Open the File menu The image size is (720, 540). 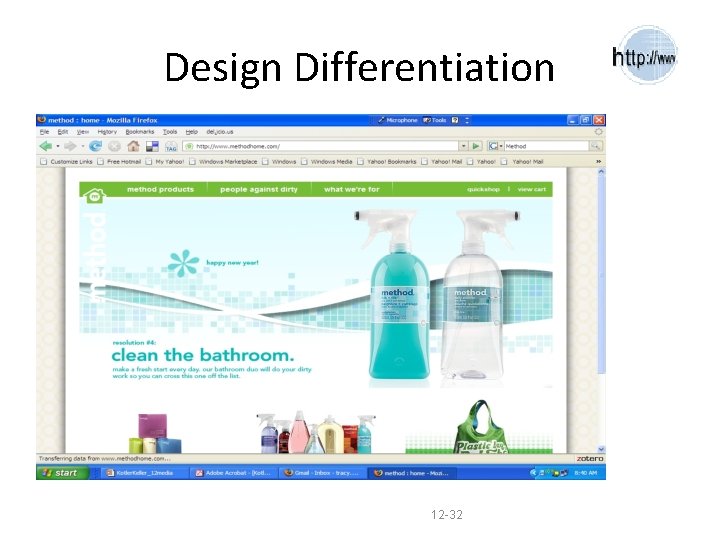tap(45, 132)
